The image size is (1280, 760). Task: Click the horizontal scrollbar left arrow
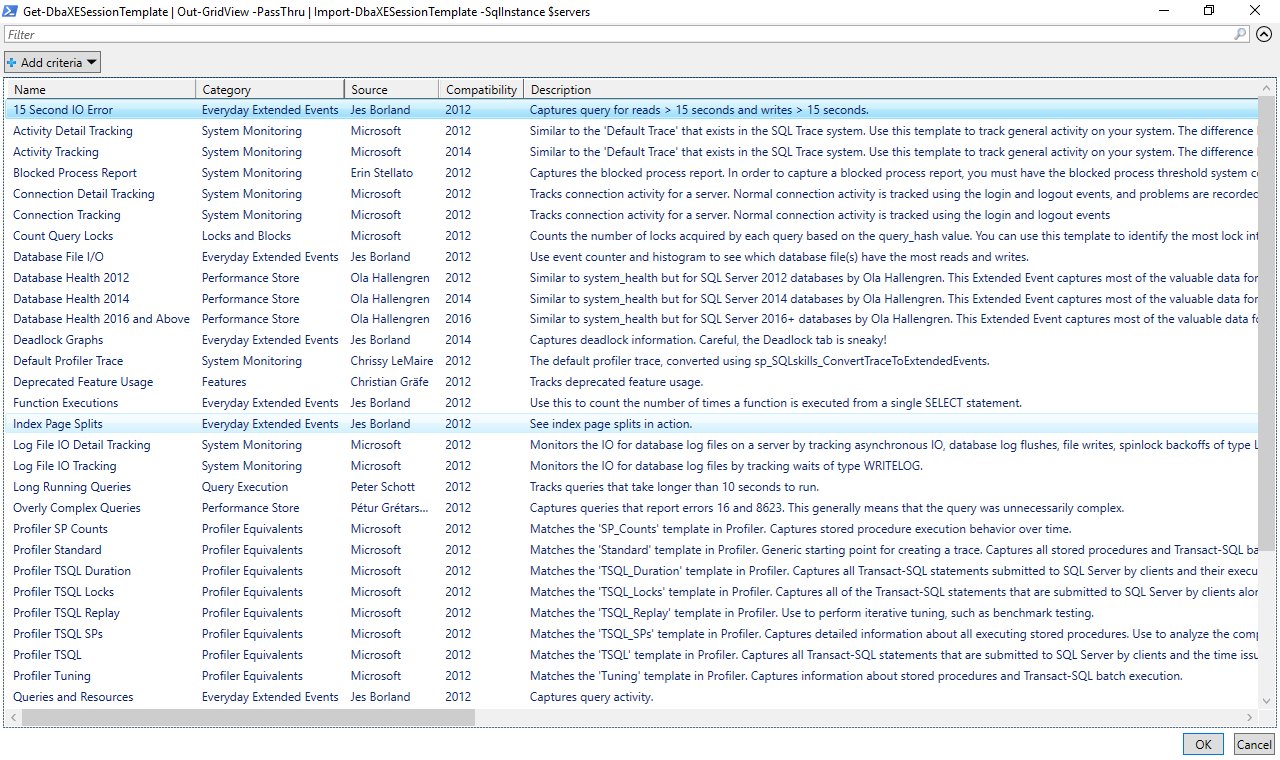point(13,718)
